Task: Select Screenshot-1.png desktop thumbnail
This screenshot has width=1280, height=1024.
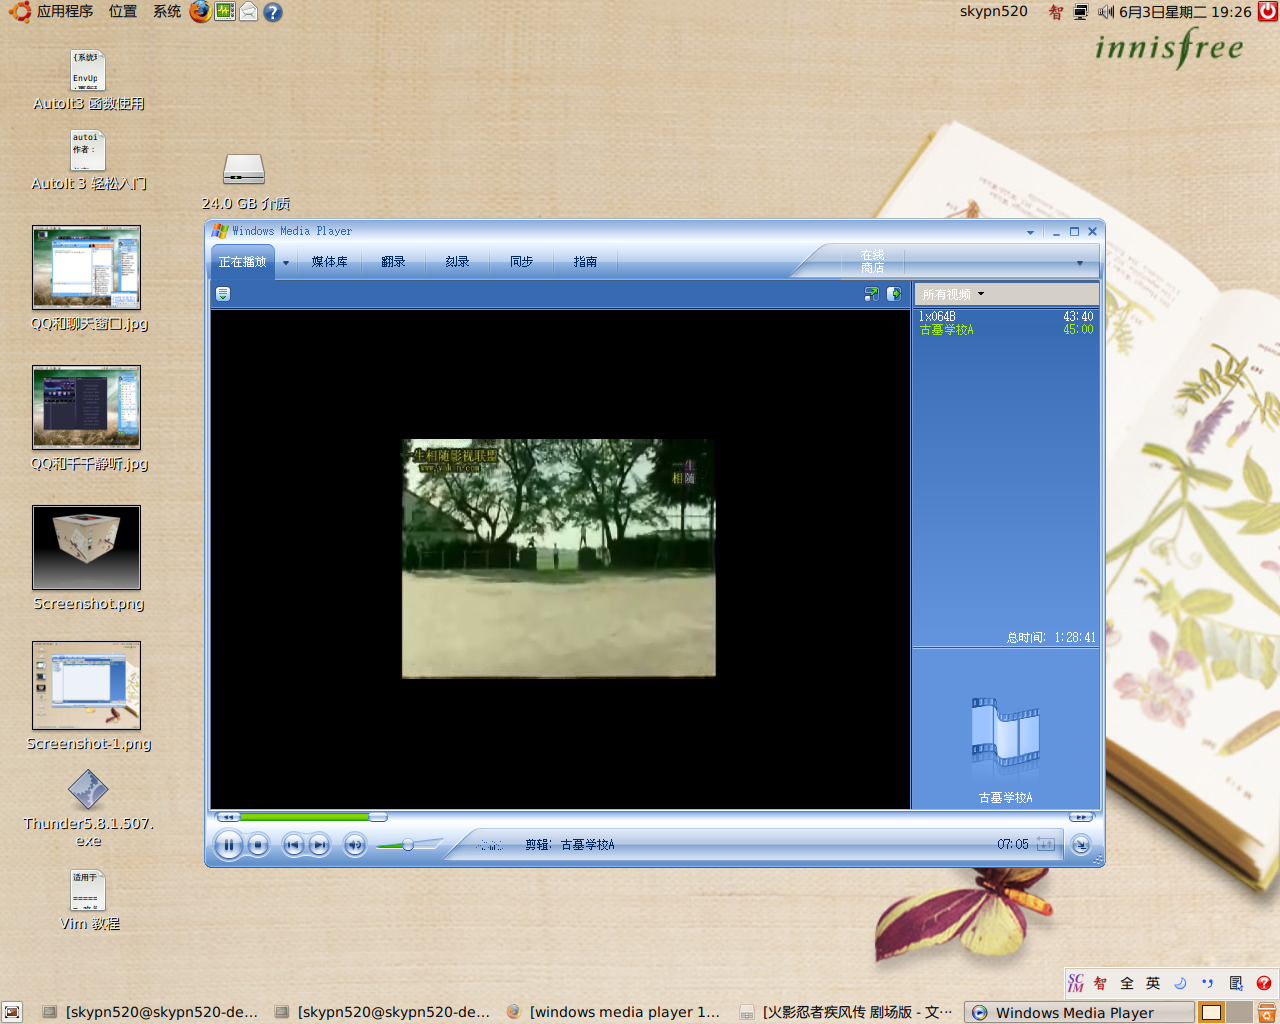Action: click(x=86, y=686)
